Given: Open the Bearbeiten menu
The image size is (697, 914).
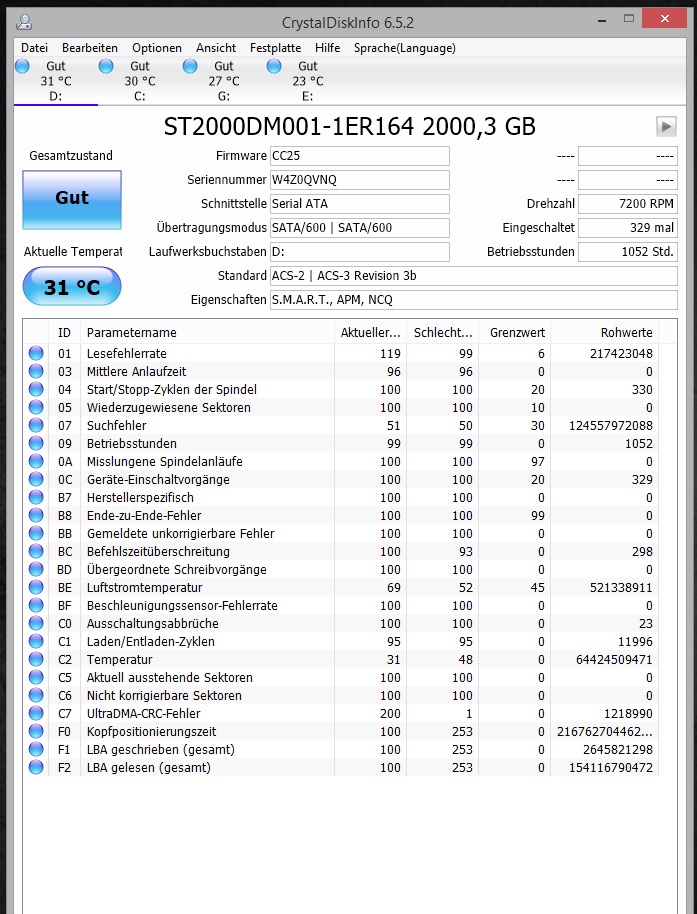Looking at the screenshot, I should coord(90,48).
